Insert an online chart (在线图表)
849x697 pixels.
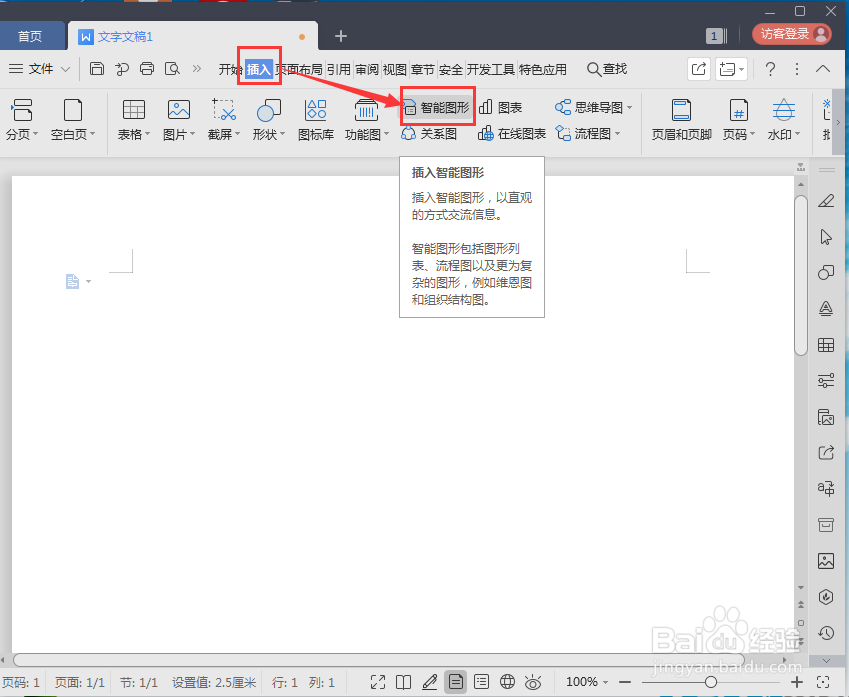pyautogui.click(x=512, y=133)
